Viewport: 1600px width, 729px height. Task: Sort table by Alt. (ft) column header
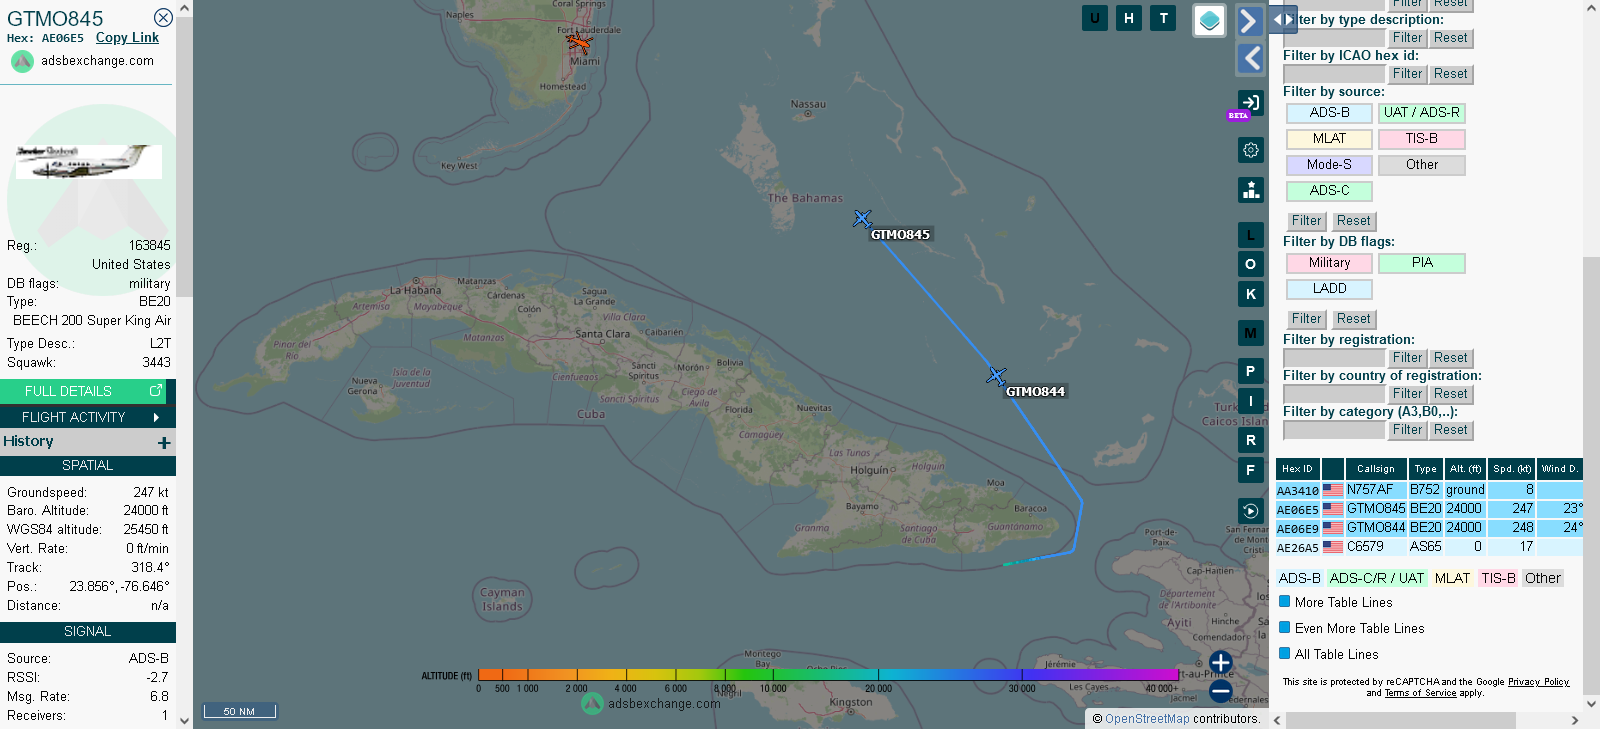coord(1465,469)
